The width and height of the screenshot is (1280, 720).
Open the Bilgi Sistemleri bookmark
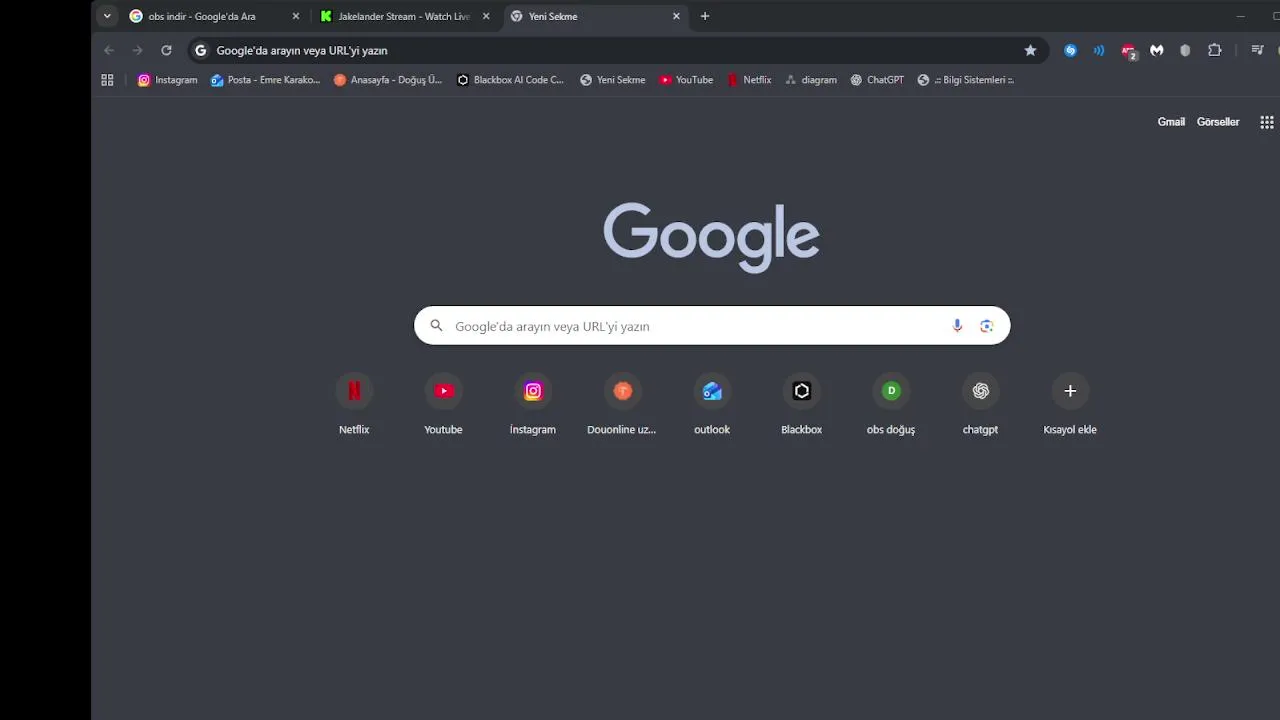(966, 80)
